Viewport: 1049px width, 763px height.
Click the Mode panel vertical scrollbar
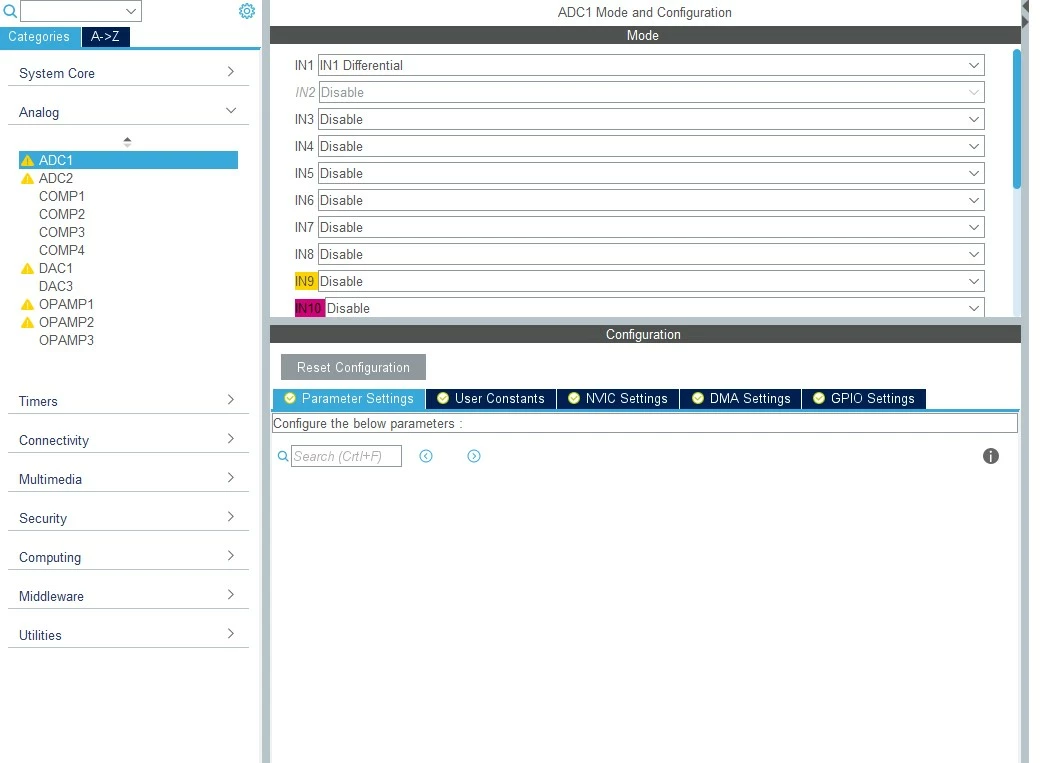1017,119
